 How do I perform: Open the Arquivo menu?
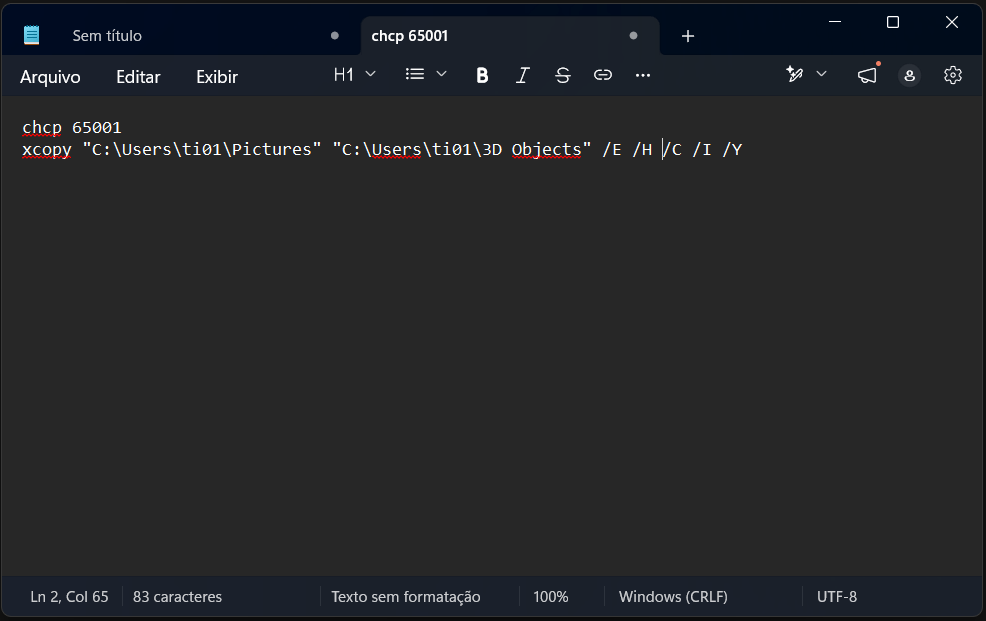50,77
